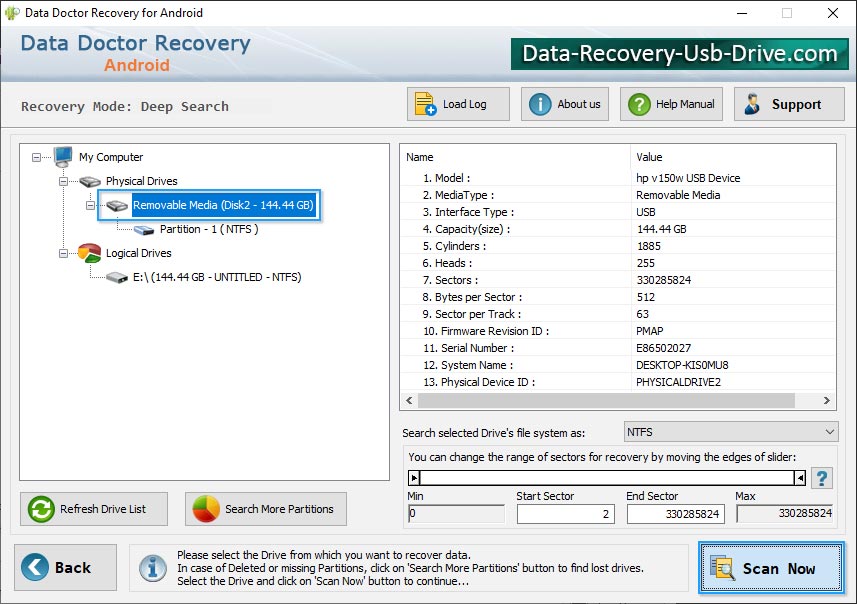Click the Removable Media drive icon
This screenshot has height=604, width=857.
[x=117, y=206]
